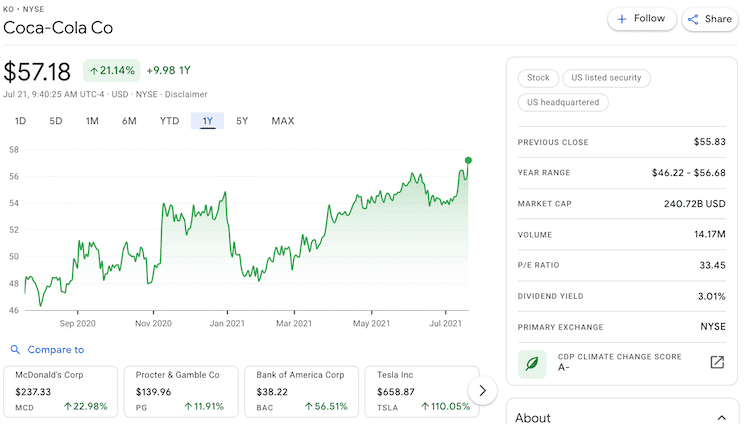Click the Year Range value
The width and height of the screenshot is (750, 424).
point(688,173)
